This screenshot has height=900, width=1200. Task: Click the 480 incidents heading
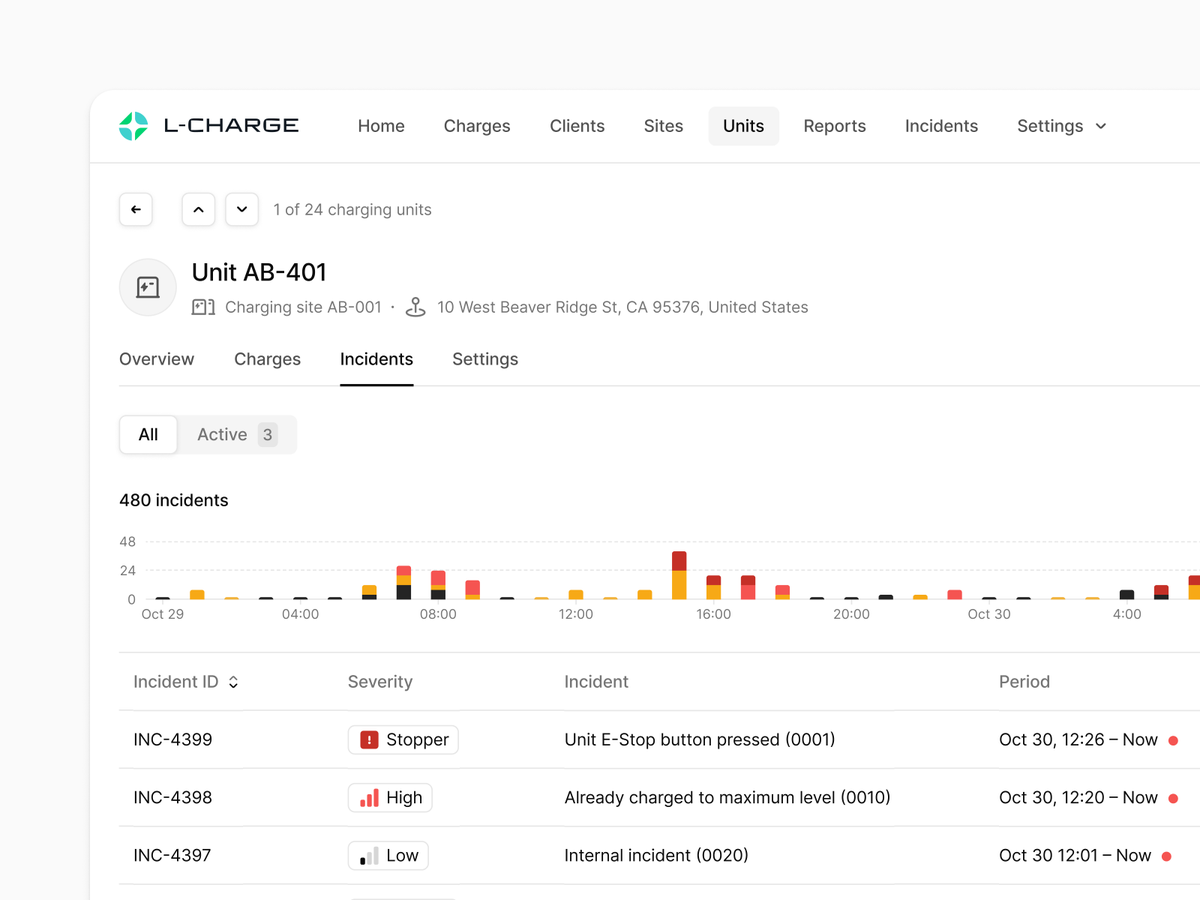(174, 500)
